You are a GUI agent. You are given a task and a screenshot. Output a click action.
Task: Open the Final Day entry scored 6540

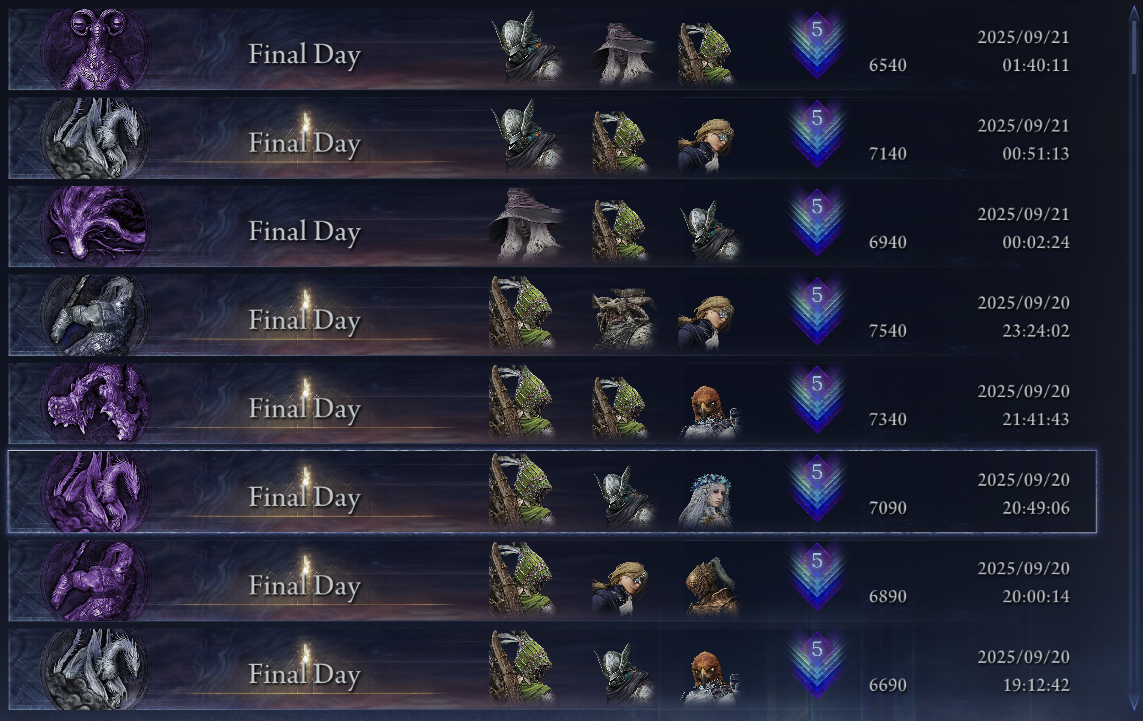point(553,50)
